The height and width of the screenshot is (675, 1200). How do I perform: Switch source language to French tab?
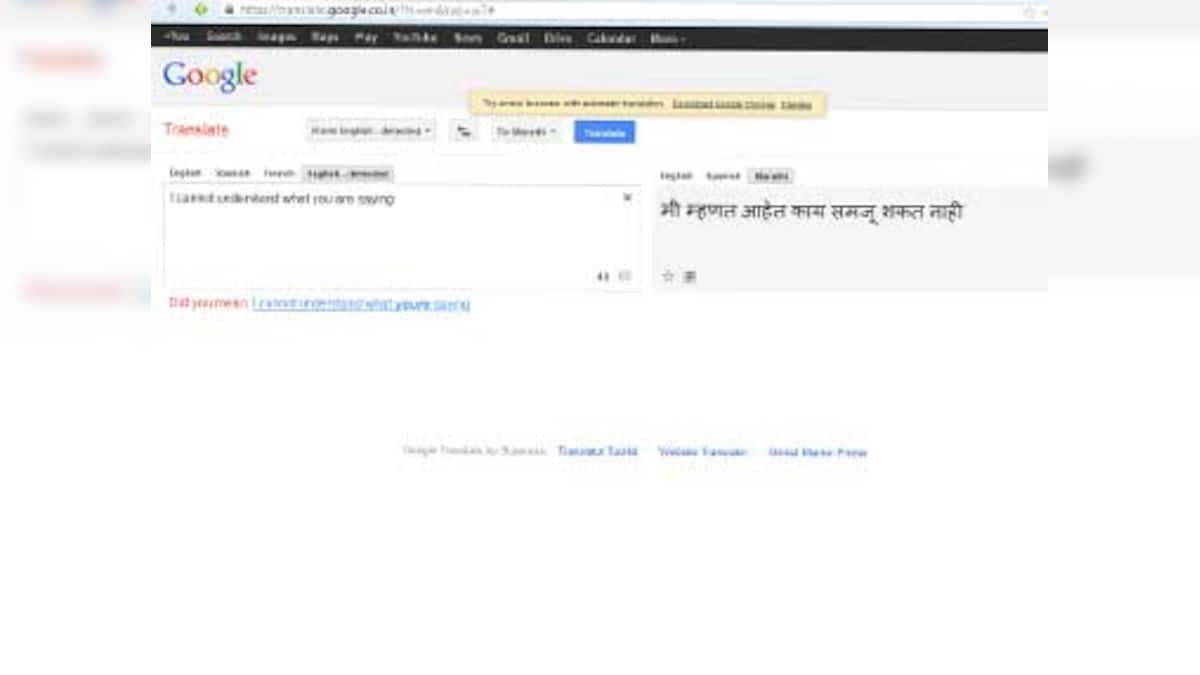tap(279, 174)
